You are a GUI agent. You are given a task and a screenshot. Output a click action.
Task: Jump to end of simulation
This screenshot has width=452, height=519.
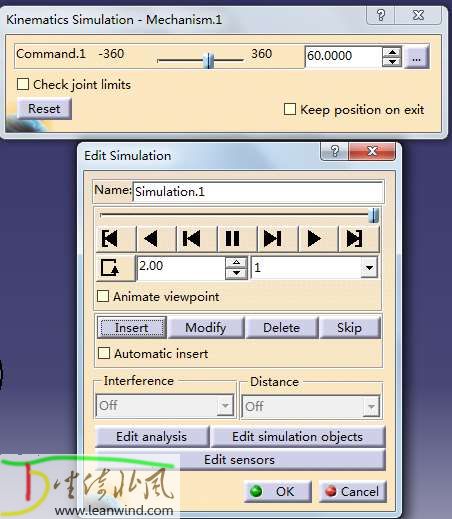(x=359, y=239)
